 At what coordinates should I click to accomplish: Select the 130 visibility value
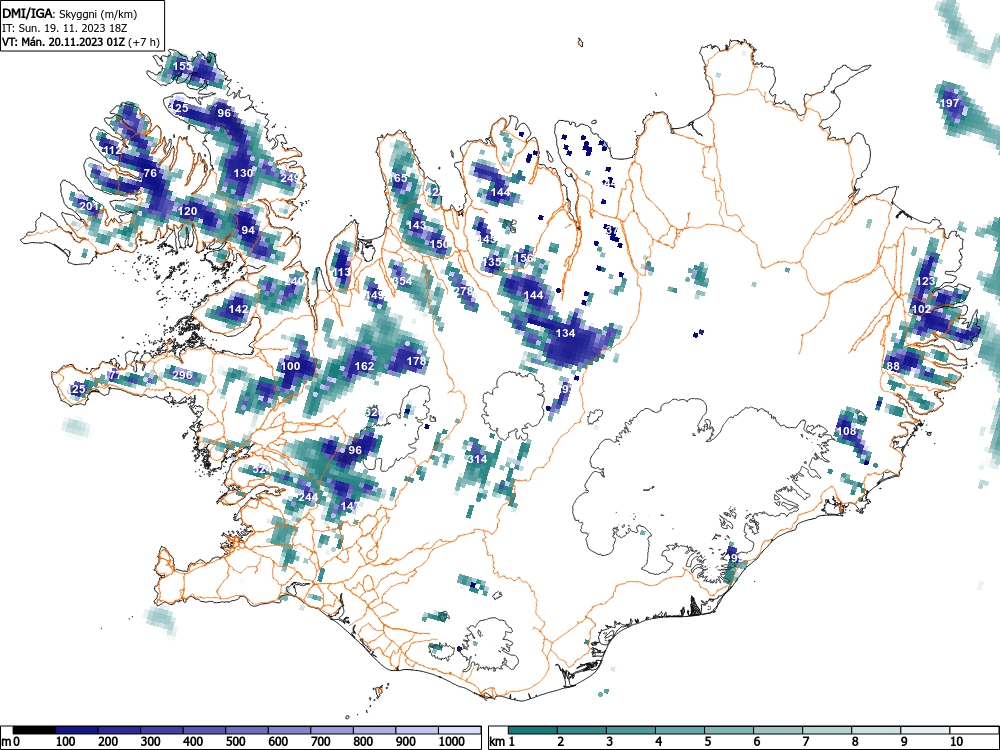tap(243, 173)
